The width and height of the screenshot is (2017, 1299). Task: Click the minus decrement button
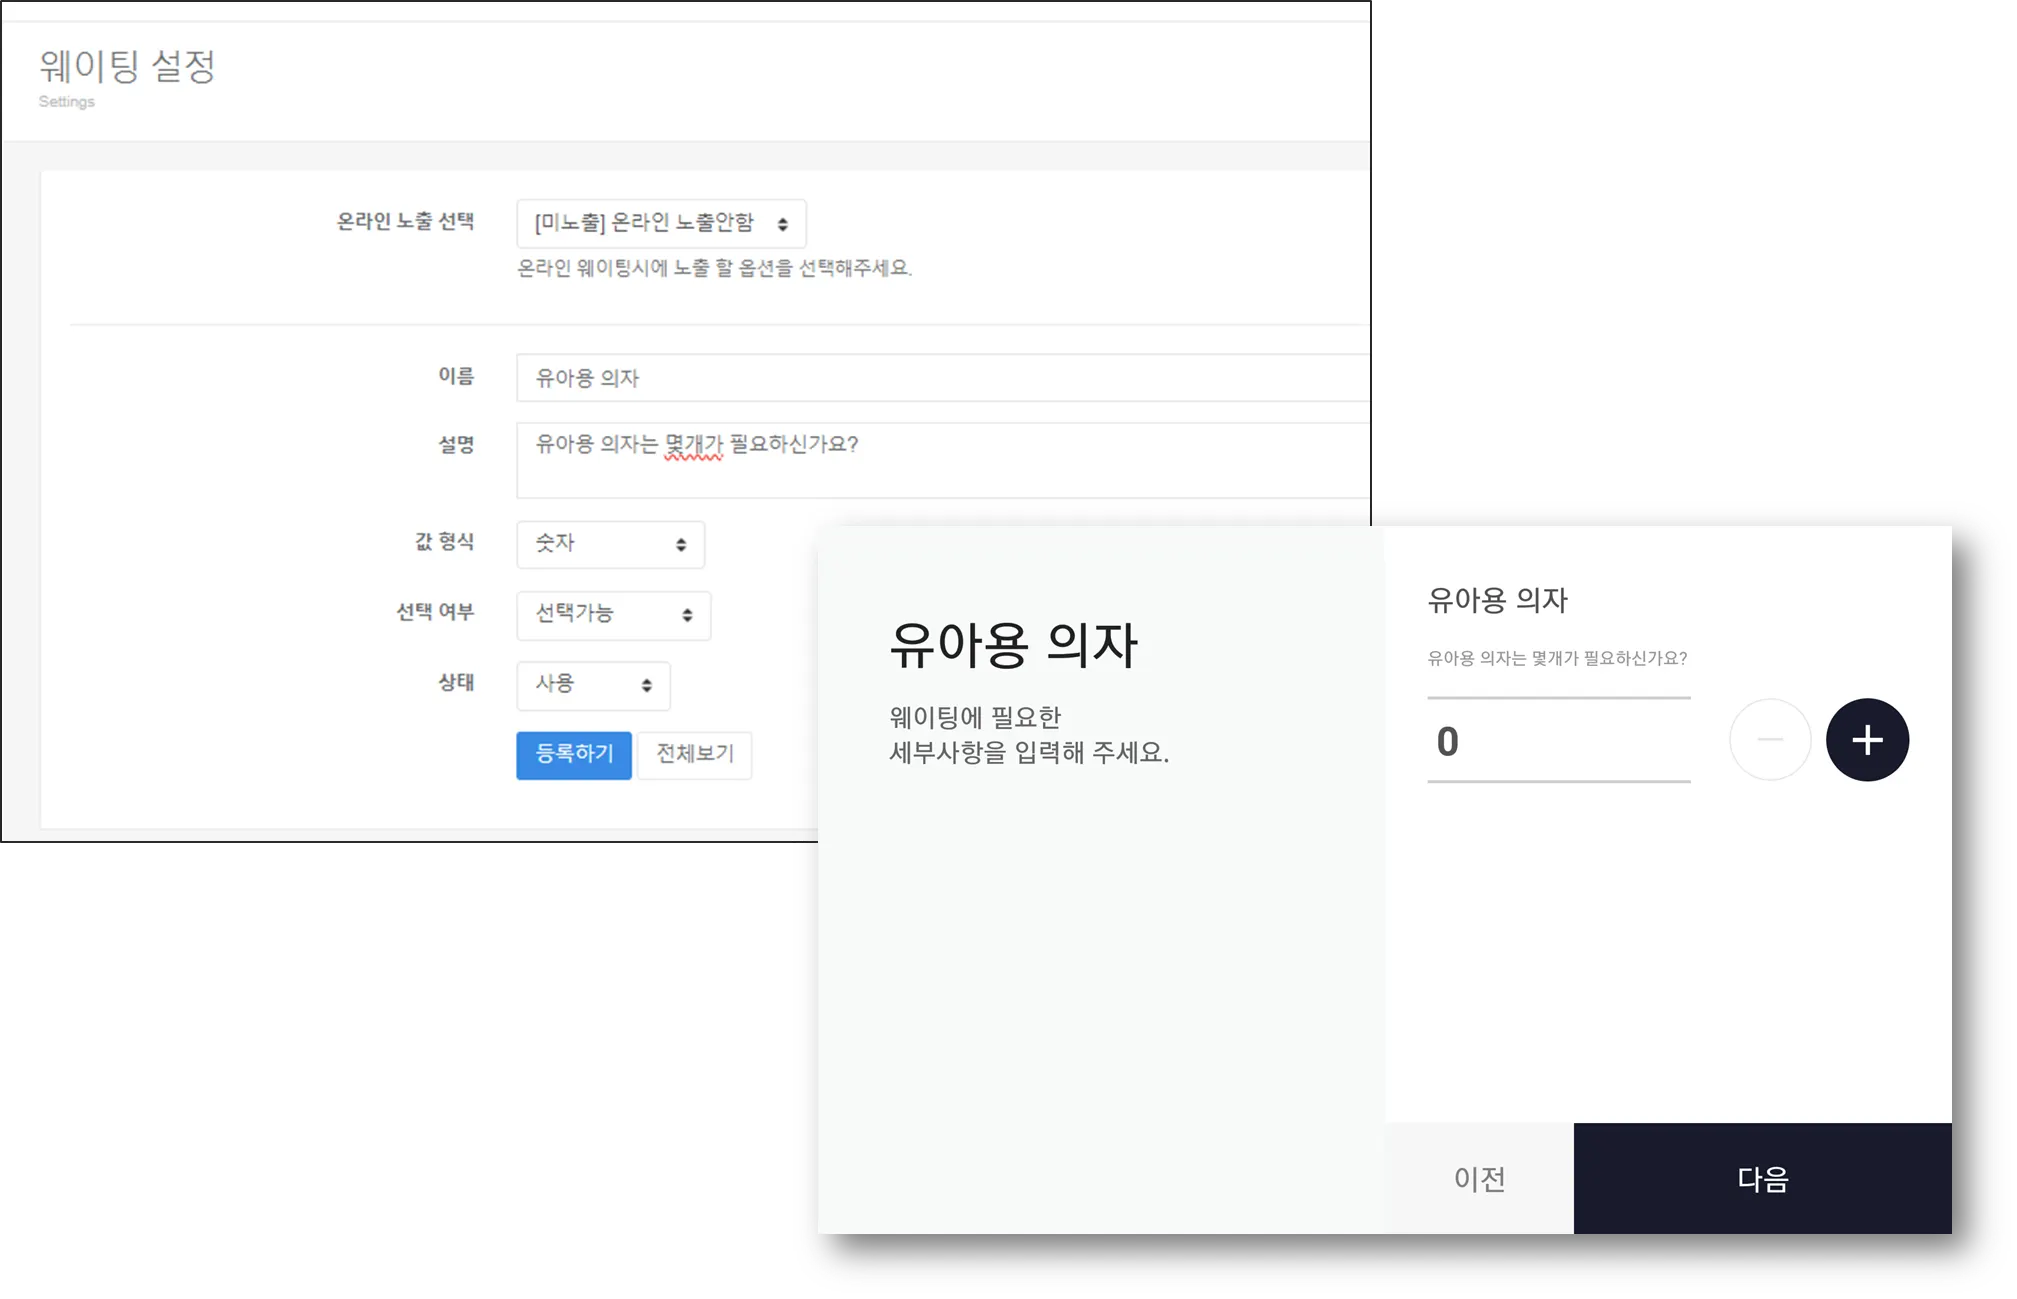click(1770, 740)
